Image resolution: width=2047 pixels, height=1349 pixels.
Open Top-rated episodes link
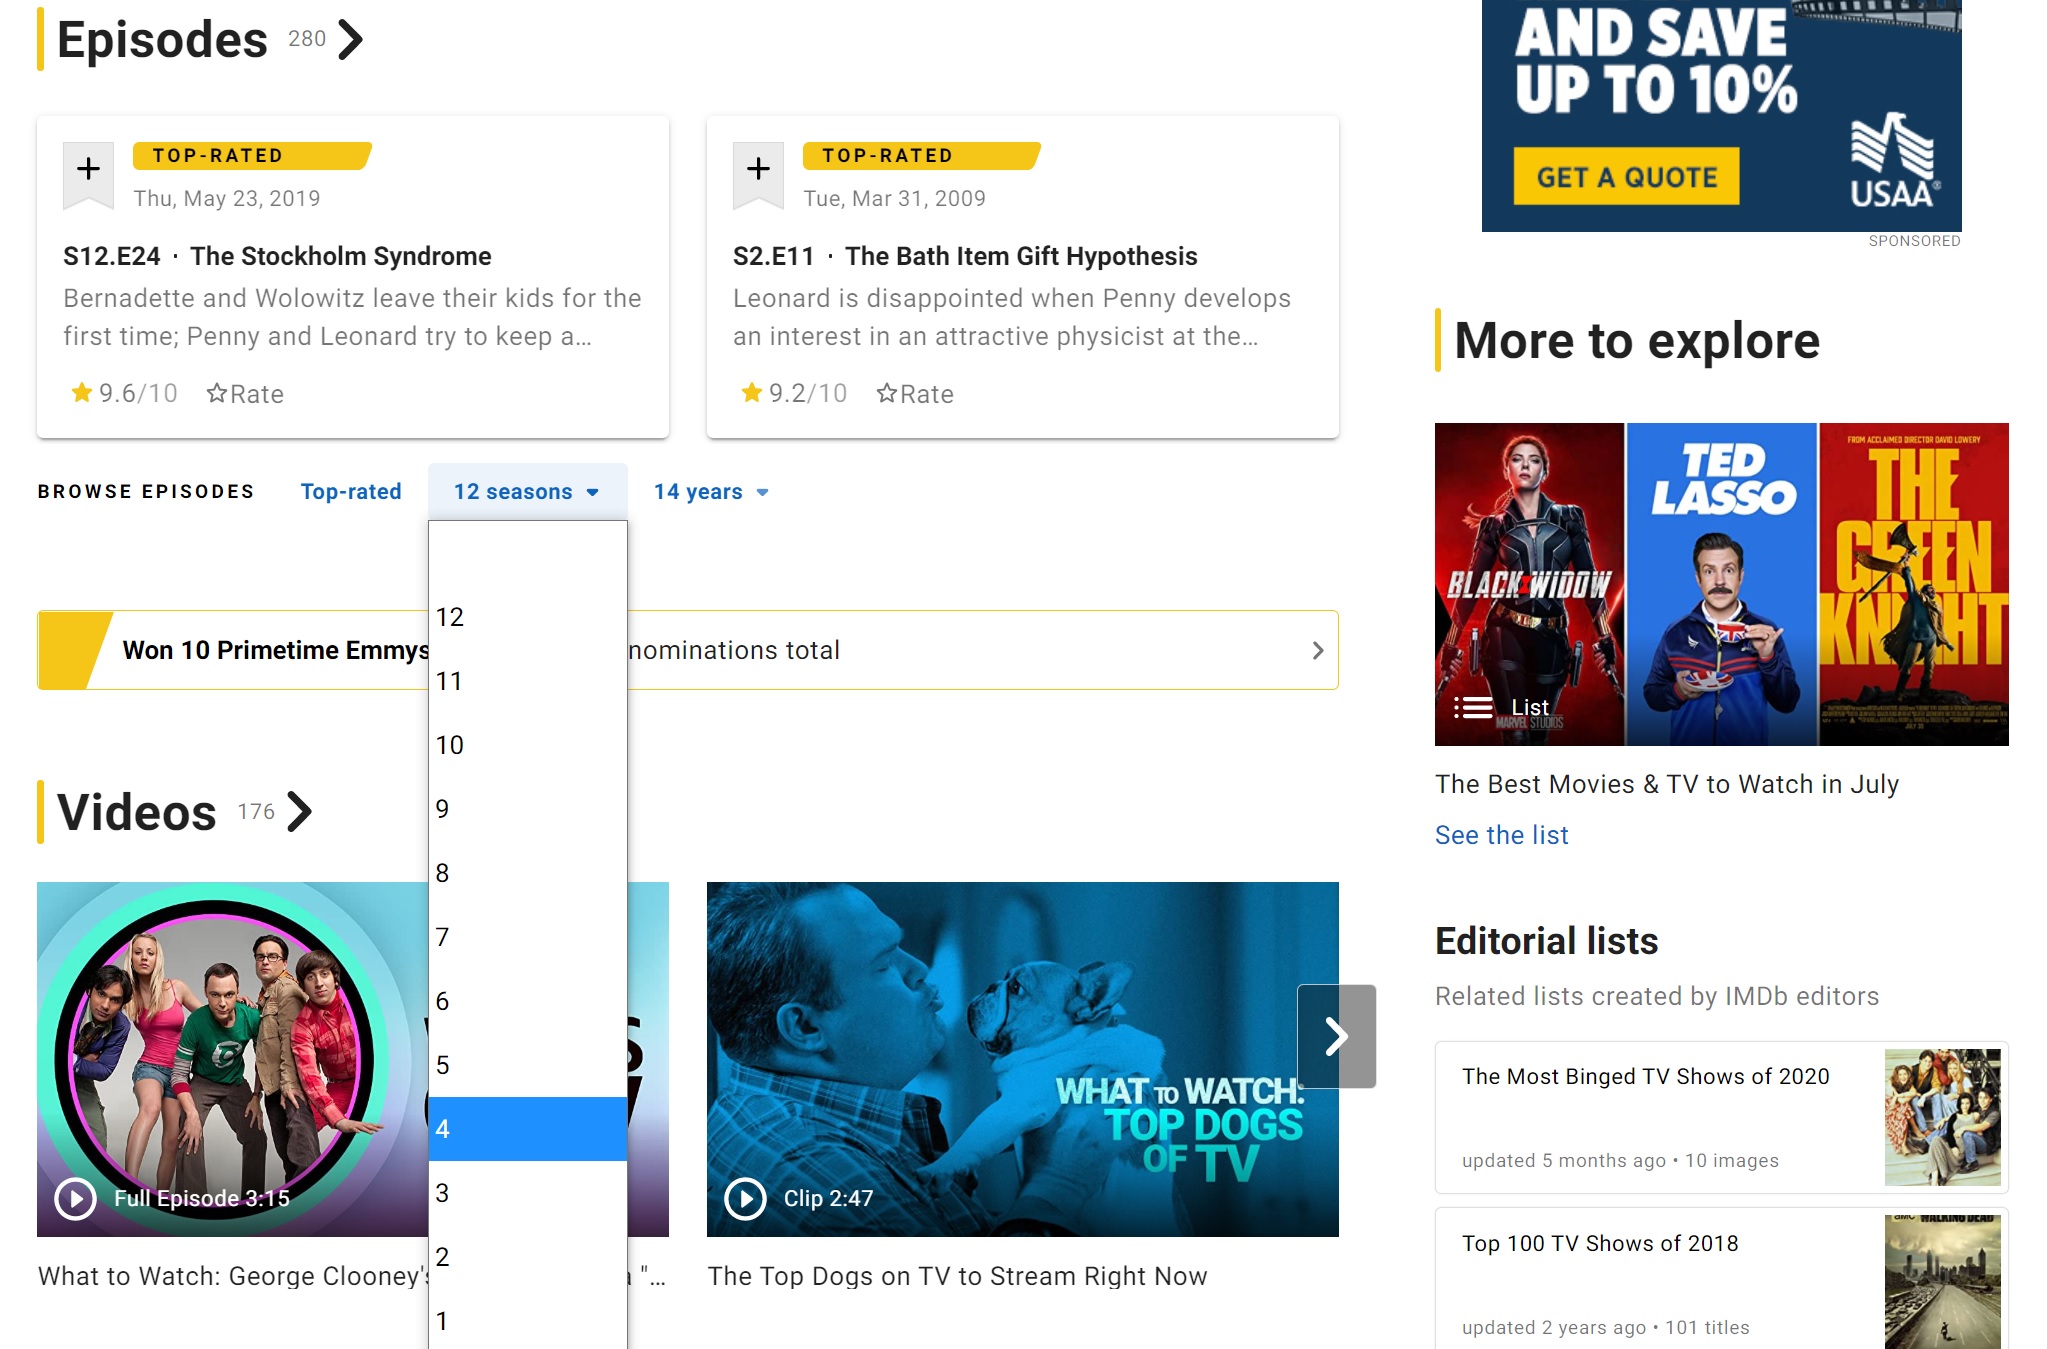pyautogui.click(x=350, y=492)
